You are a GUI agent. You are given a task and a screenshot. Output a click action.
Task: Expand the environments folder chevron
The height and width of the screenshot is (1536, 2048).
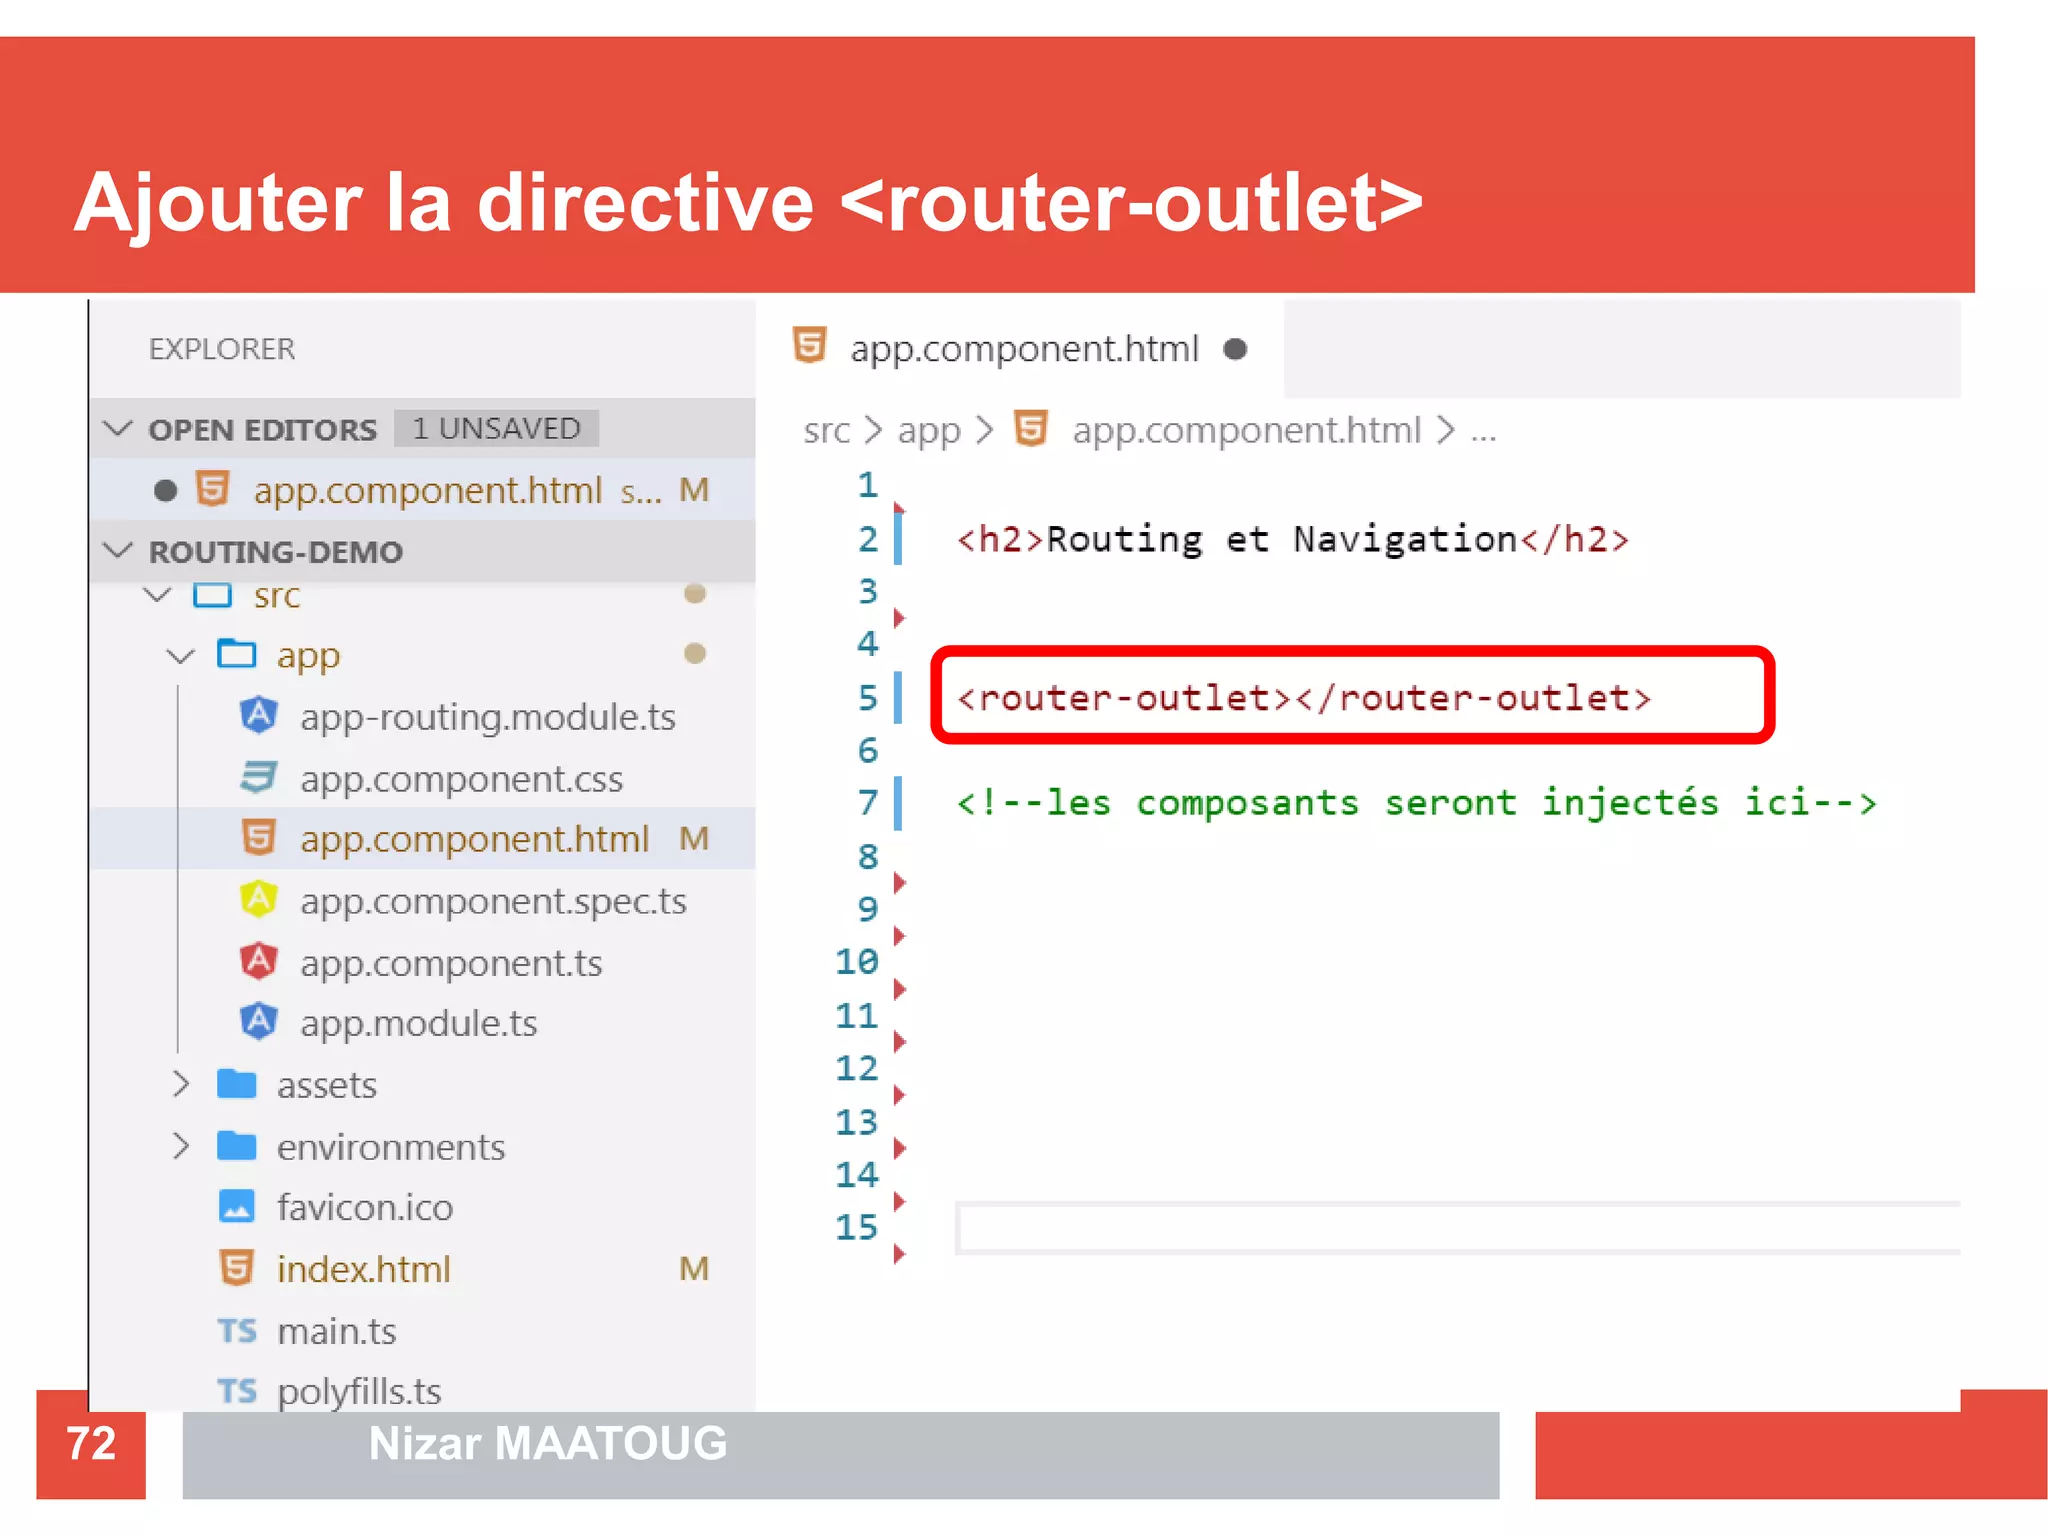[181, 1146]
